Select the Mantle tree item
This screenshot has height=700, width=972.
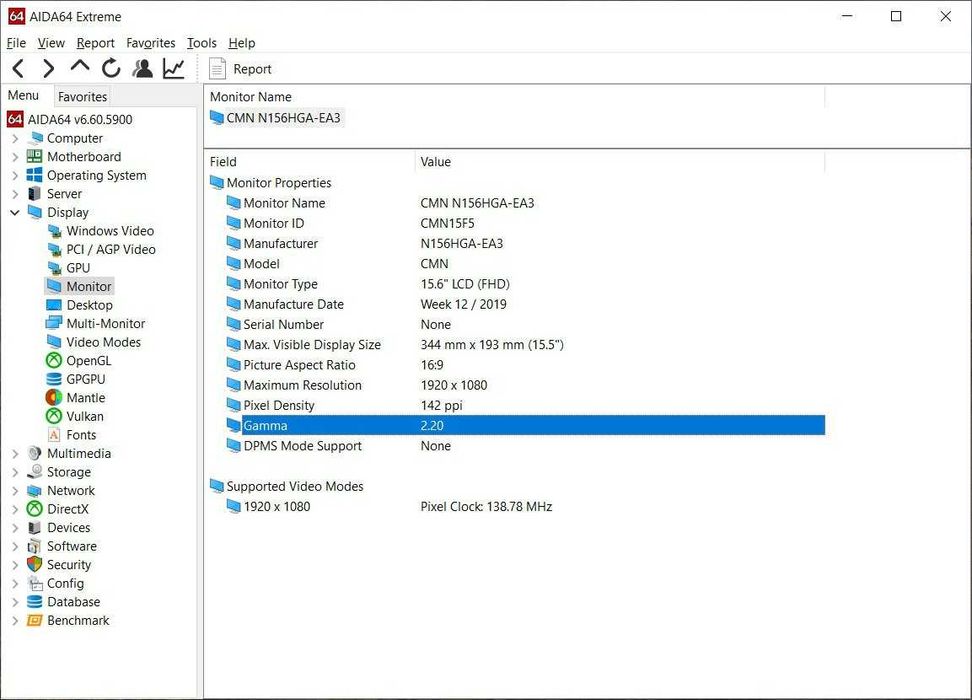76,398
